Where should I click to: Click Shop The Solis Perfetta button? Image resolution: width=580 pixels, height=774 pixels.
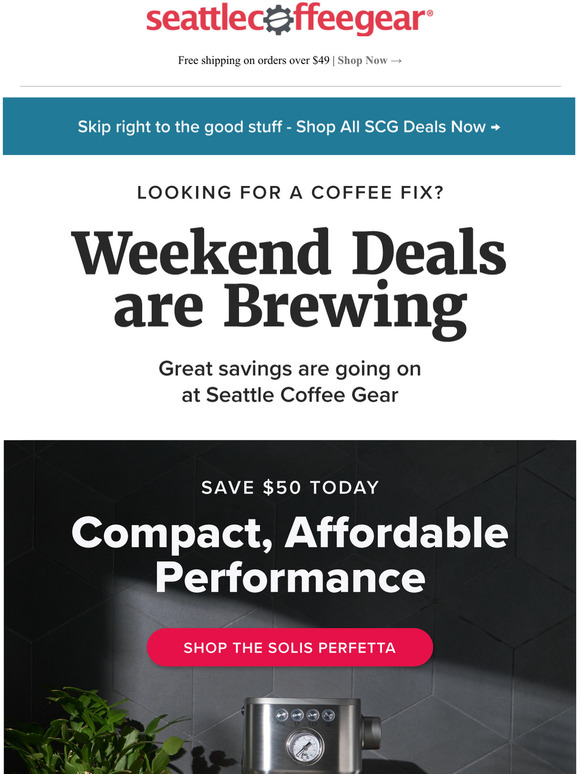(290, 647)
